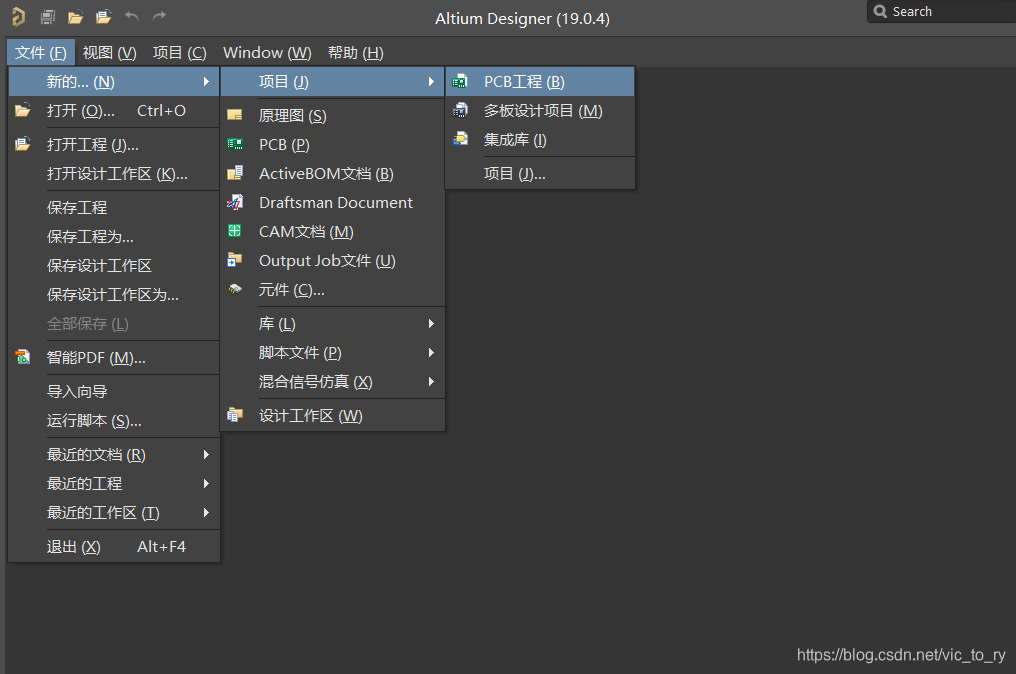Screen dimensions: 1016x674
Task: Select 集成库 (I) entry
Action: click(x=540, y=139)
